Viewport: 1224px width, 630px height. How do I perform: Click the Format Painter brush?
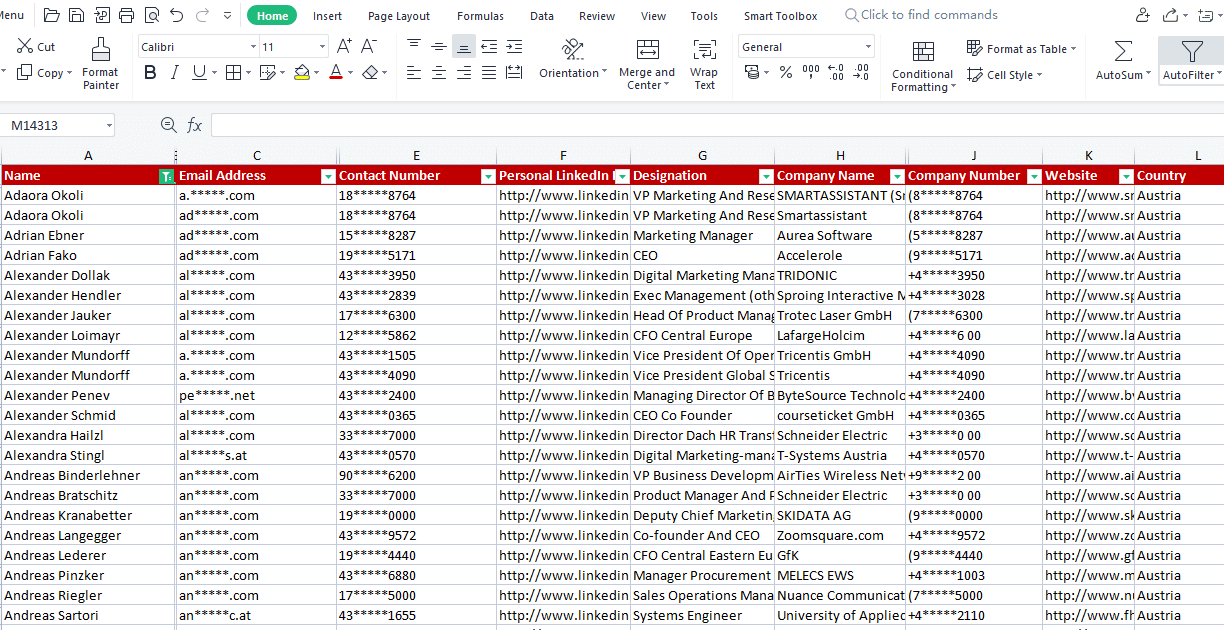100,64
